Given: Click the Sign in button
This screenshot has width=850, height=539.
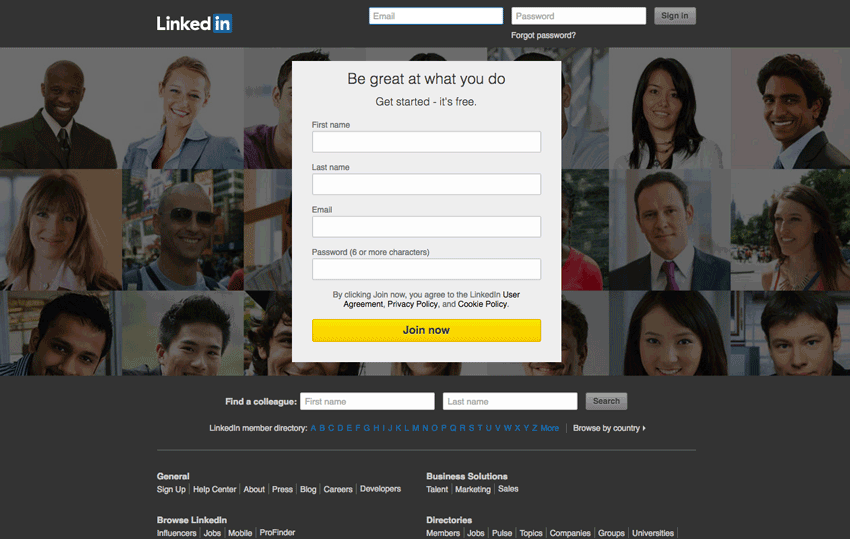Looking at the screenshot, I should tap(674, 16).
